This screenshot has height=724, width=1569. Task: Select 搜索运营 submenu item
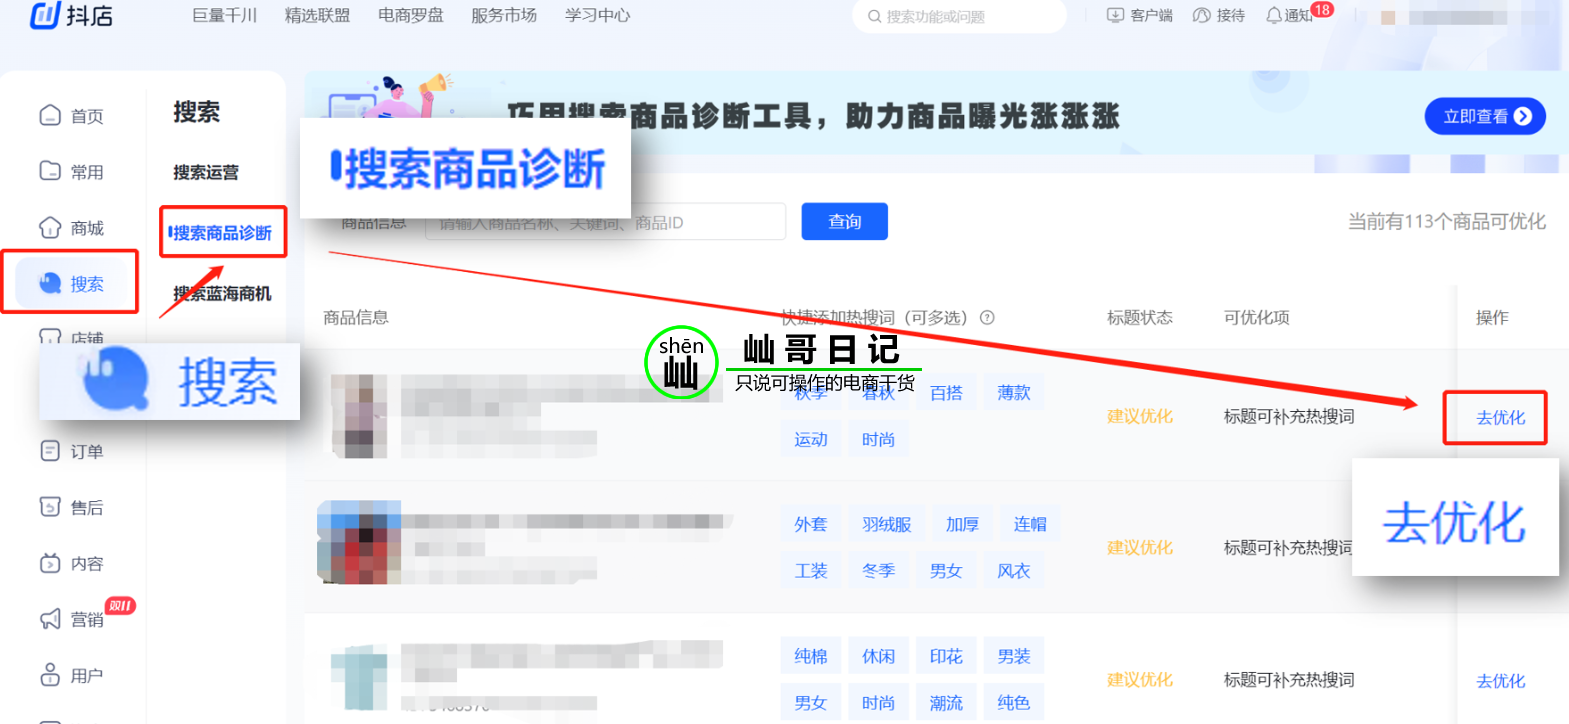206,172
